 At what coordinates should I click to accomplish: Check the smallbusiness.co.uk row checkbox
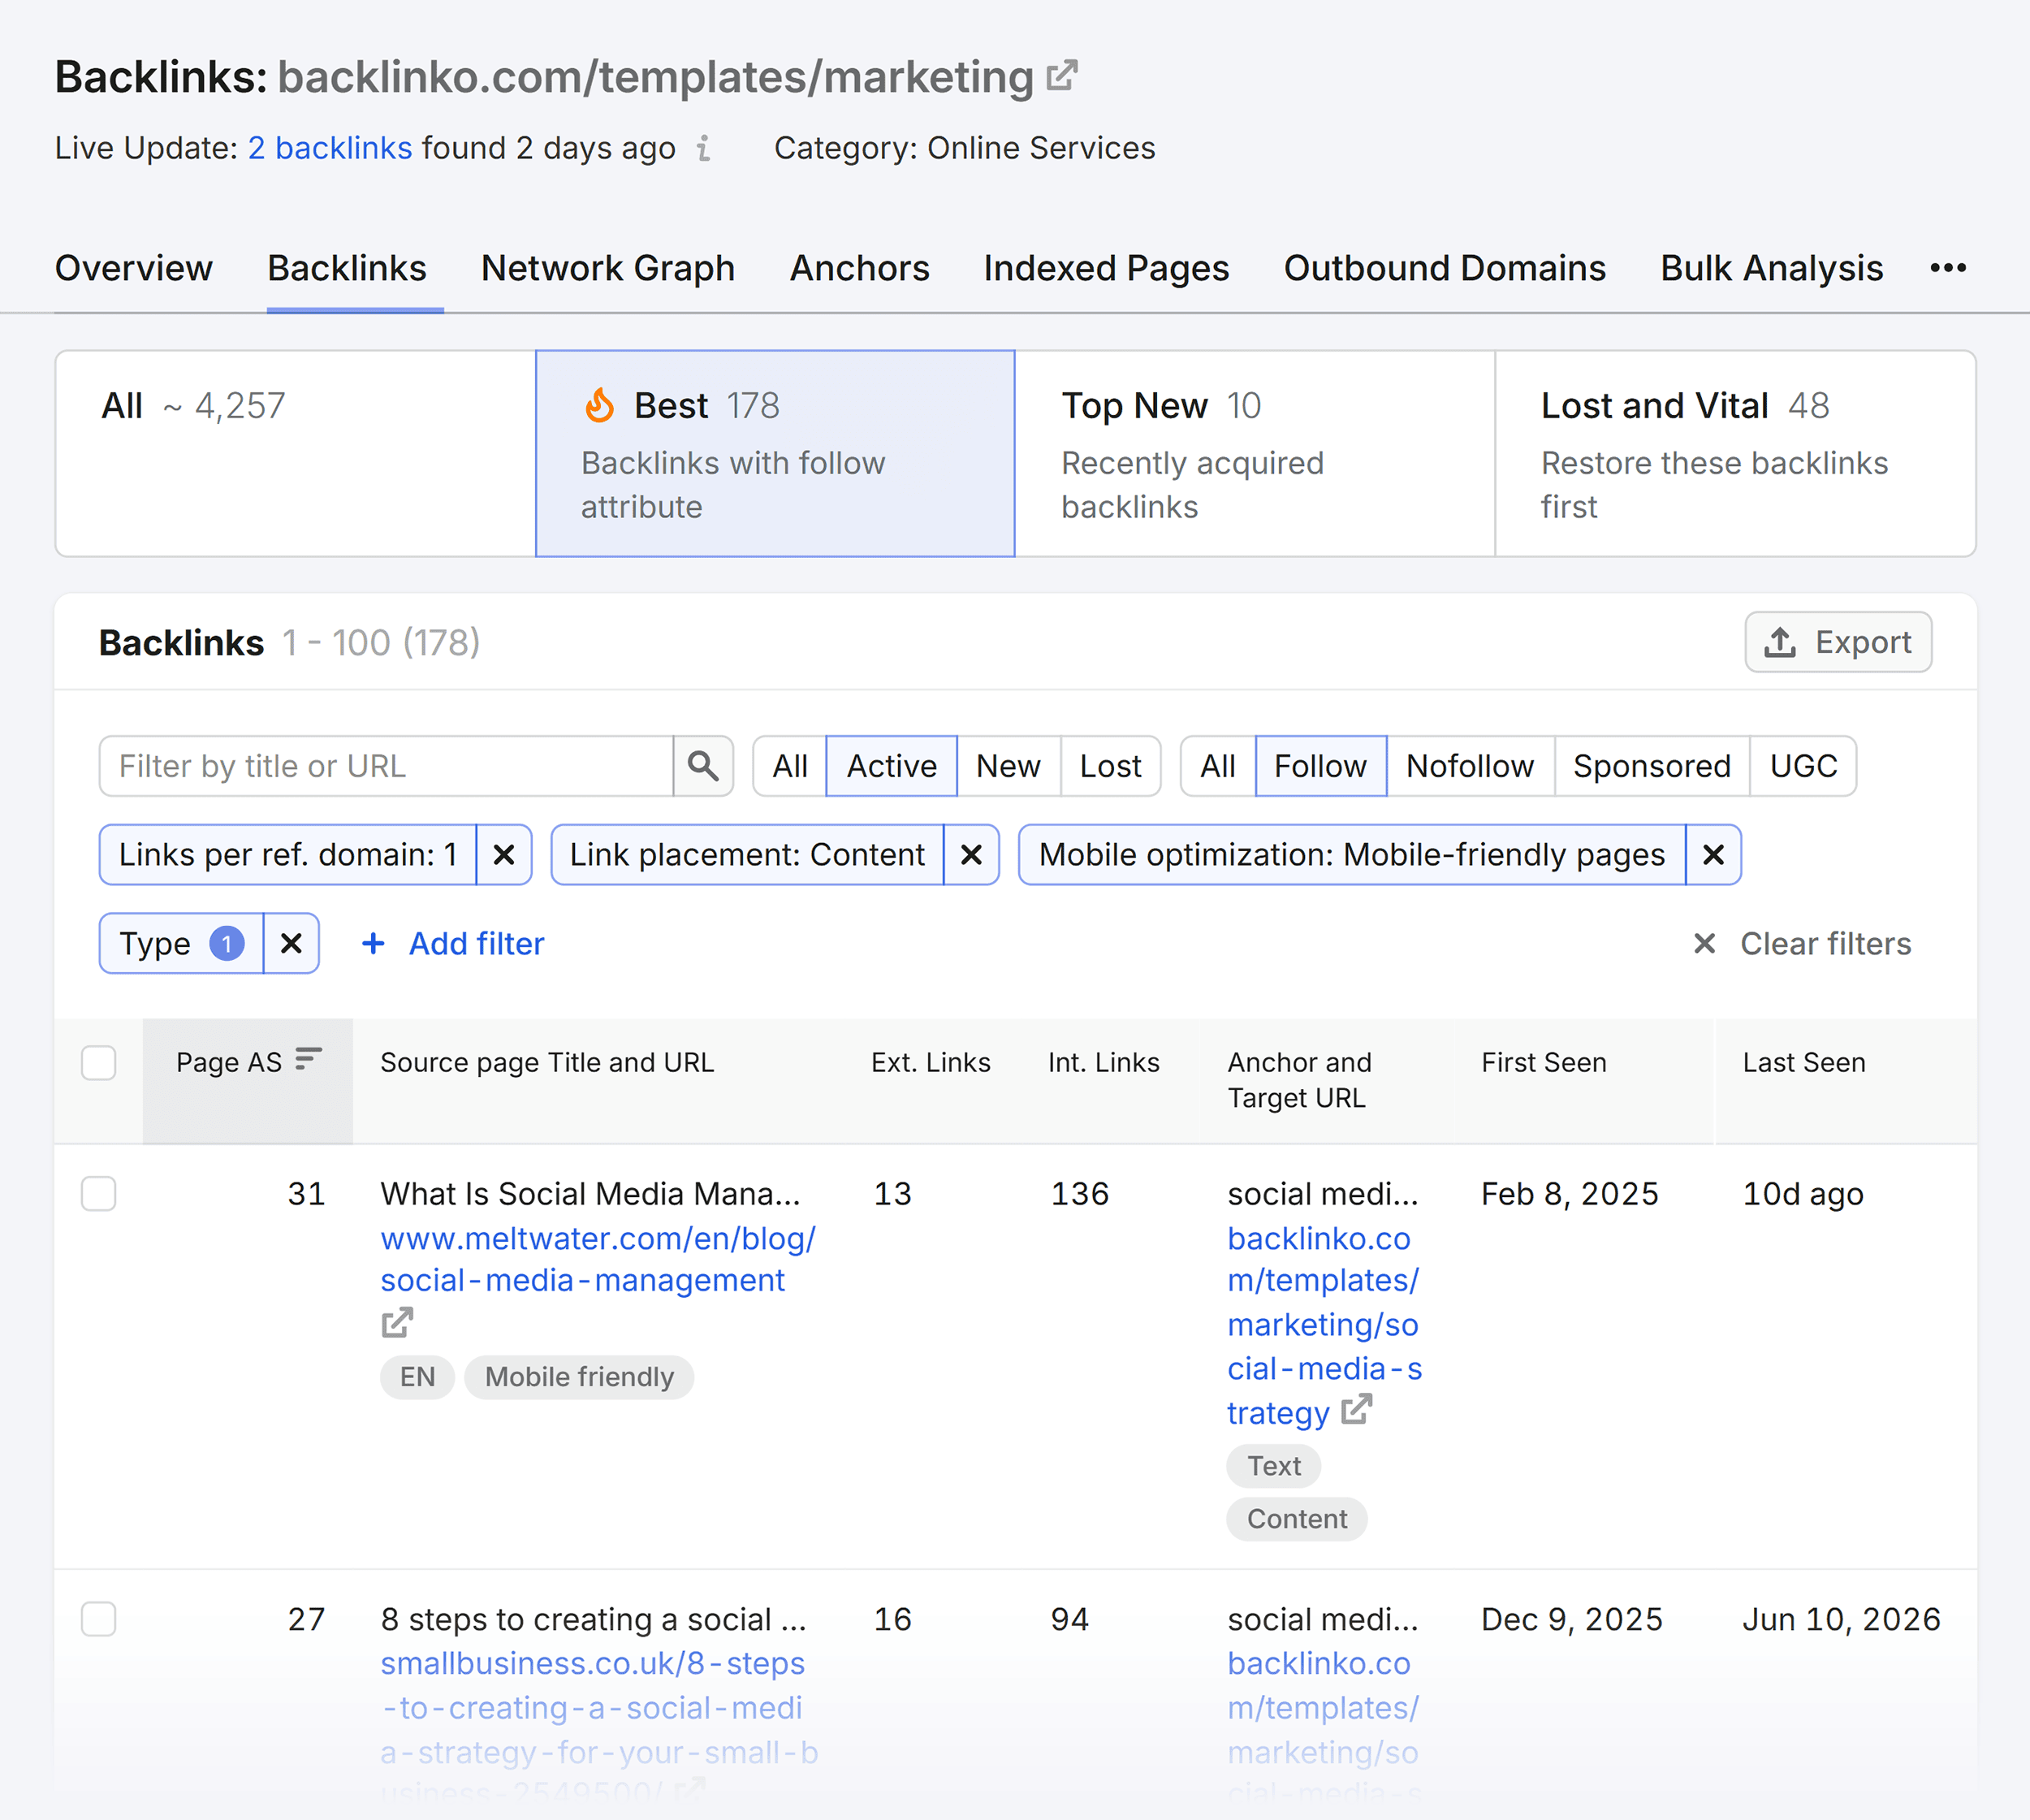[x=99, y=1618]
